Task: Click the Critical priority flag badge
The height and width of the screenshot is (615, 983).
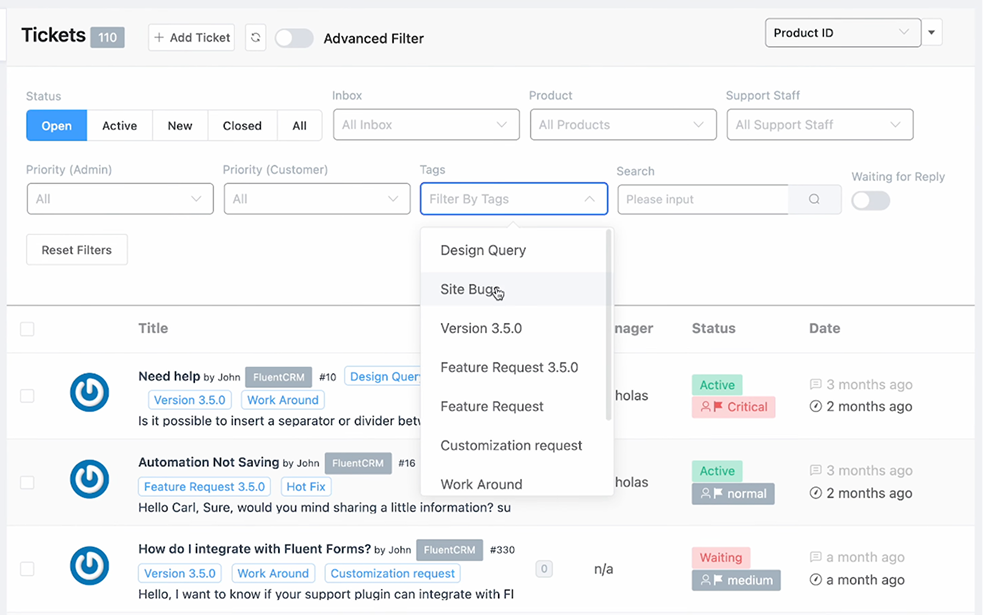Action: [x=733, y=407]
